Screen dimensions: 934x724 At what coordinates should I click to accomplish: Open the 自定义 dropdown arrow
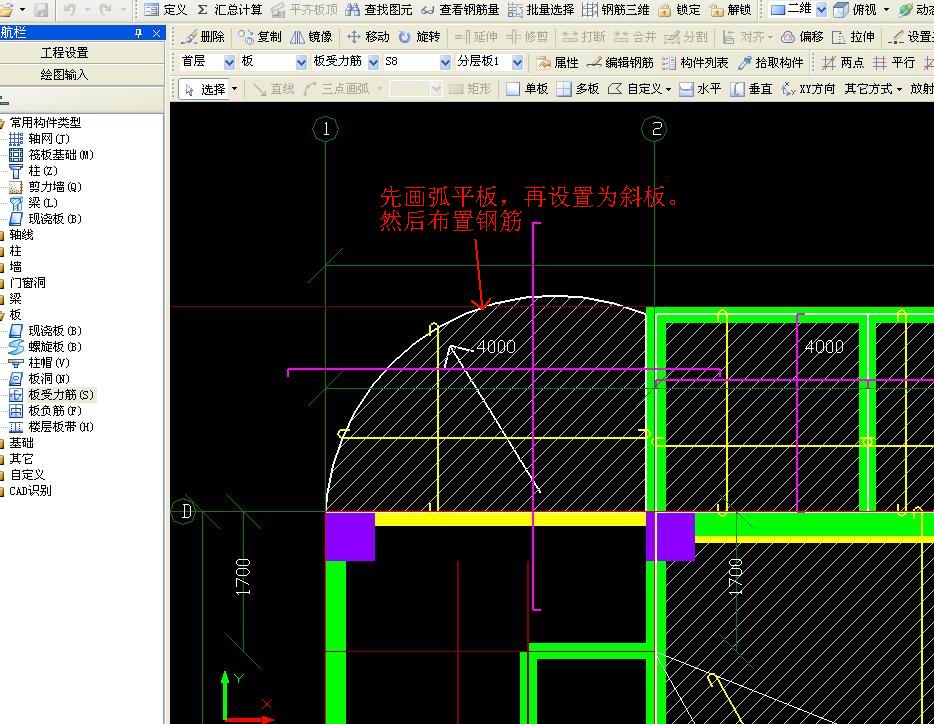click(x=668, y=89)
